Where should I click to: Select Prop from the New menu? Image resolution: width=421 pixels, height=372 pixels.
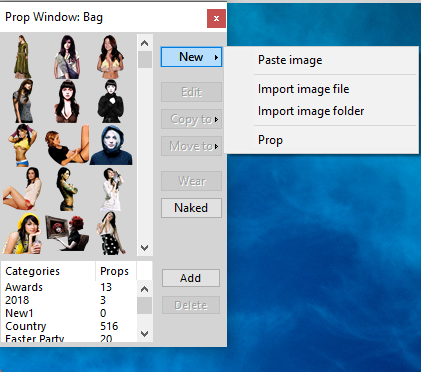(x=270, y=140)
